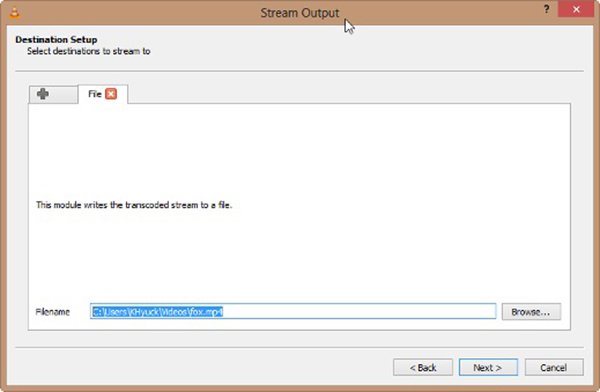600x392 pixels.
Task: Click the VLC cone icon in title bar
Action: [x=15, y=13]
